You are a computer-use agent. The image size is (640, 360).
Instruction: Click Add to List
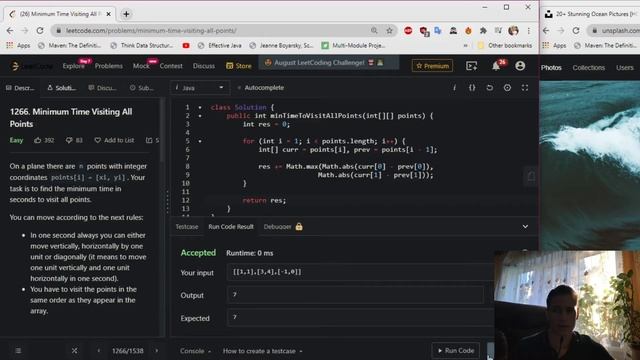[114, 140]
